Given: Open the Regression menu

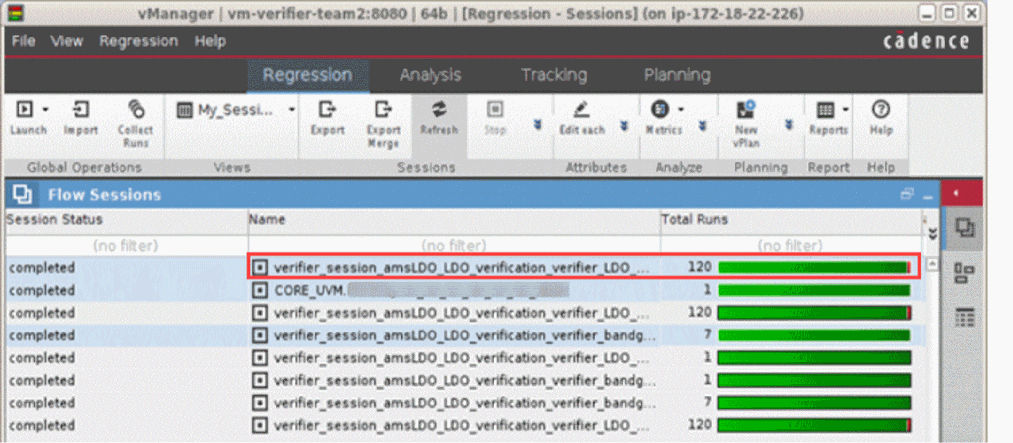Looking at the screenshot, I should (138, 41).
